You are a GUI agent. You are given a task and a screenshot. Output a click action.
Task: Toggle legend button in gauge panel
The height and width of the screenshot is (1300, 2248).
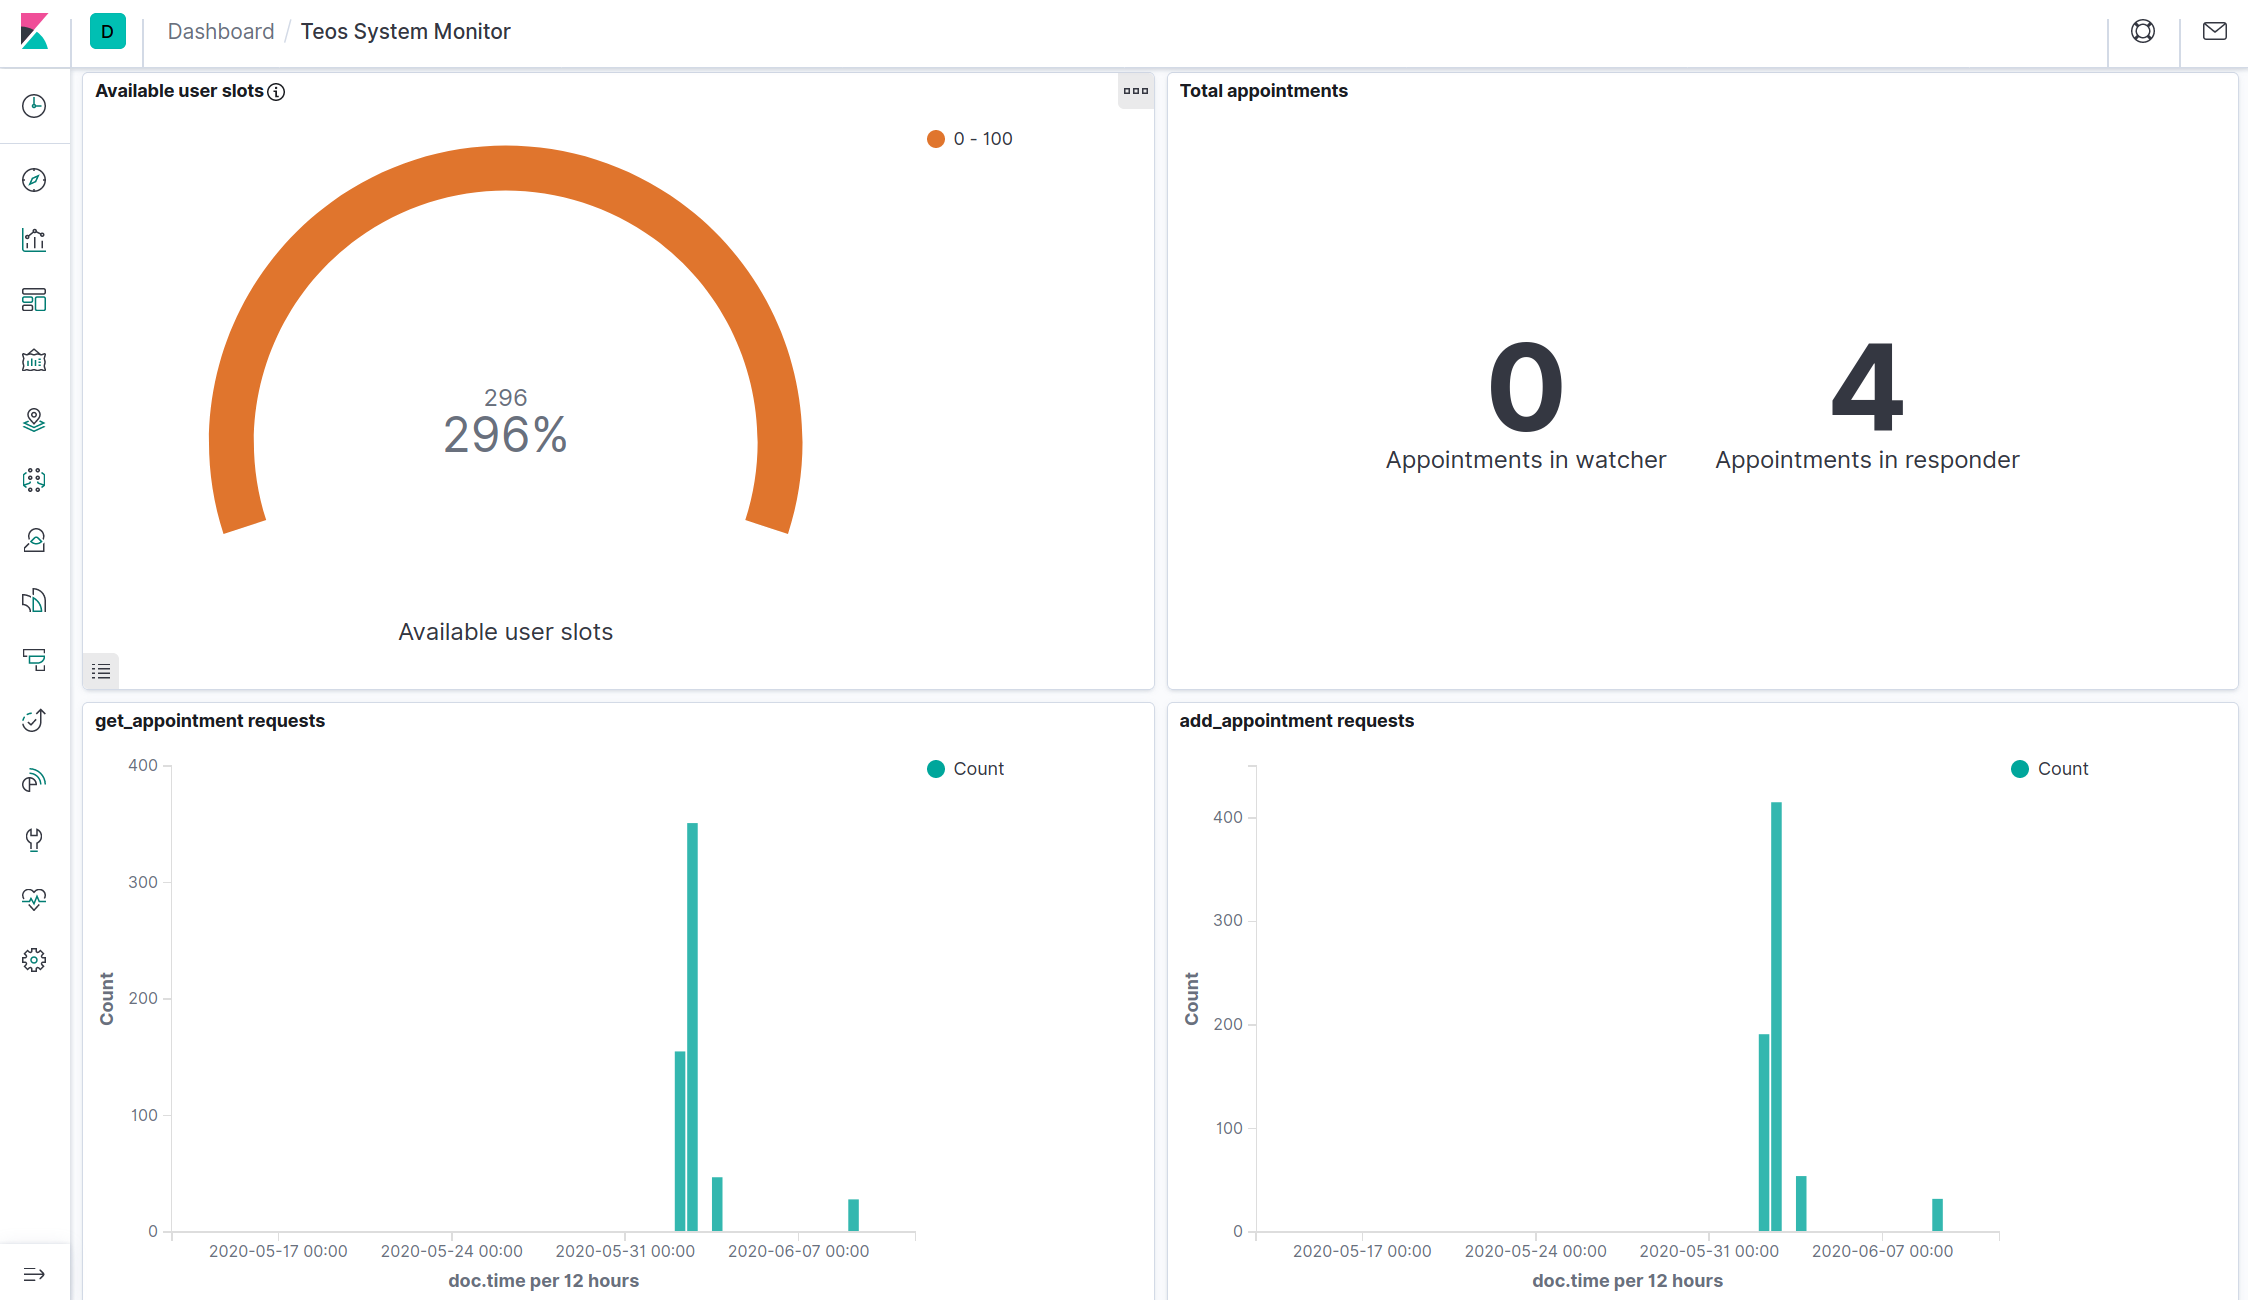(101, 671)
